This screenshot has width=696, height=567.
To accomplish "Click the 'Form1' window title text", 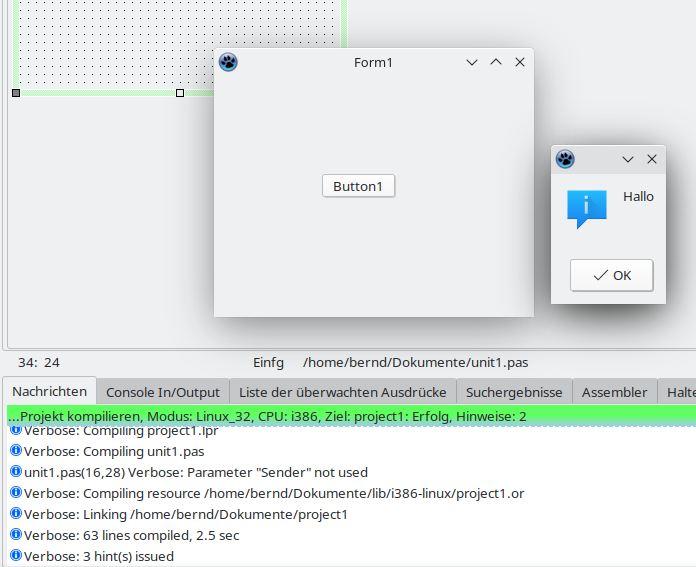I will click(x=373, y=63).
